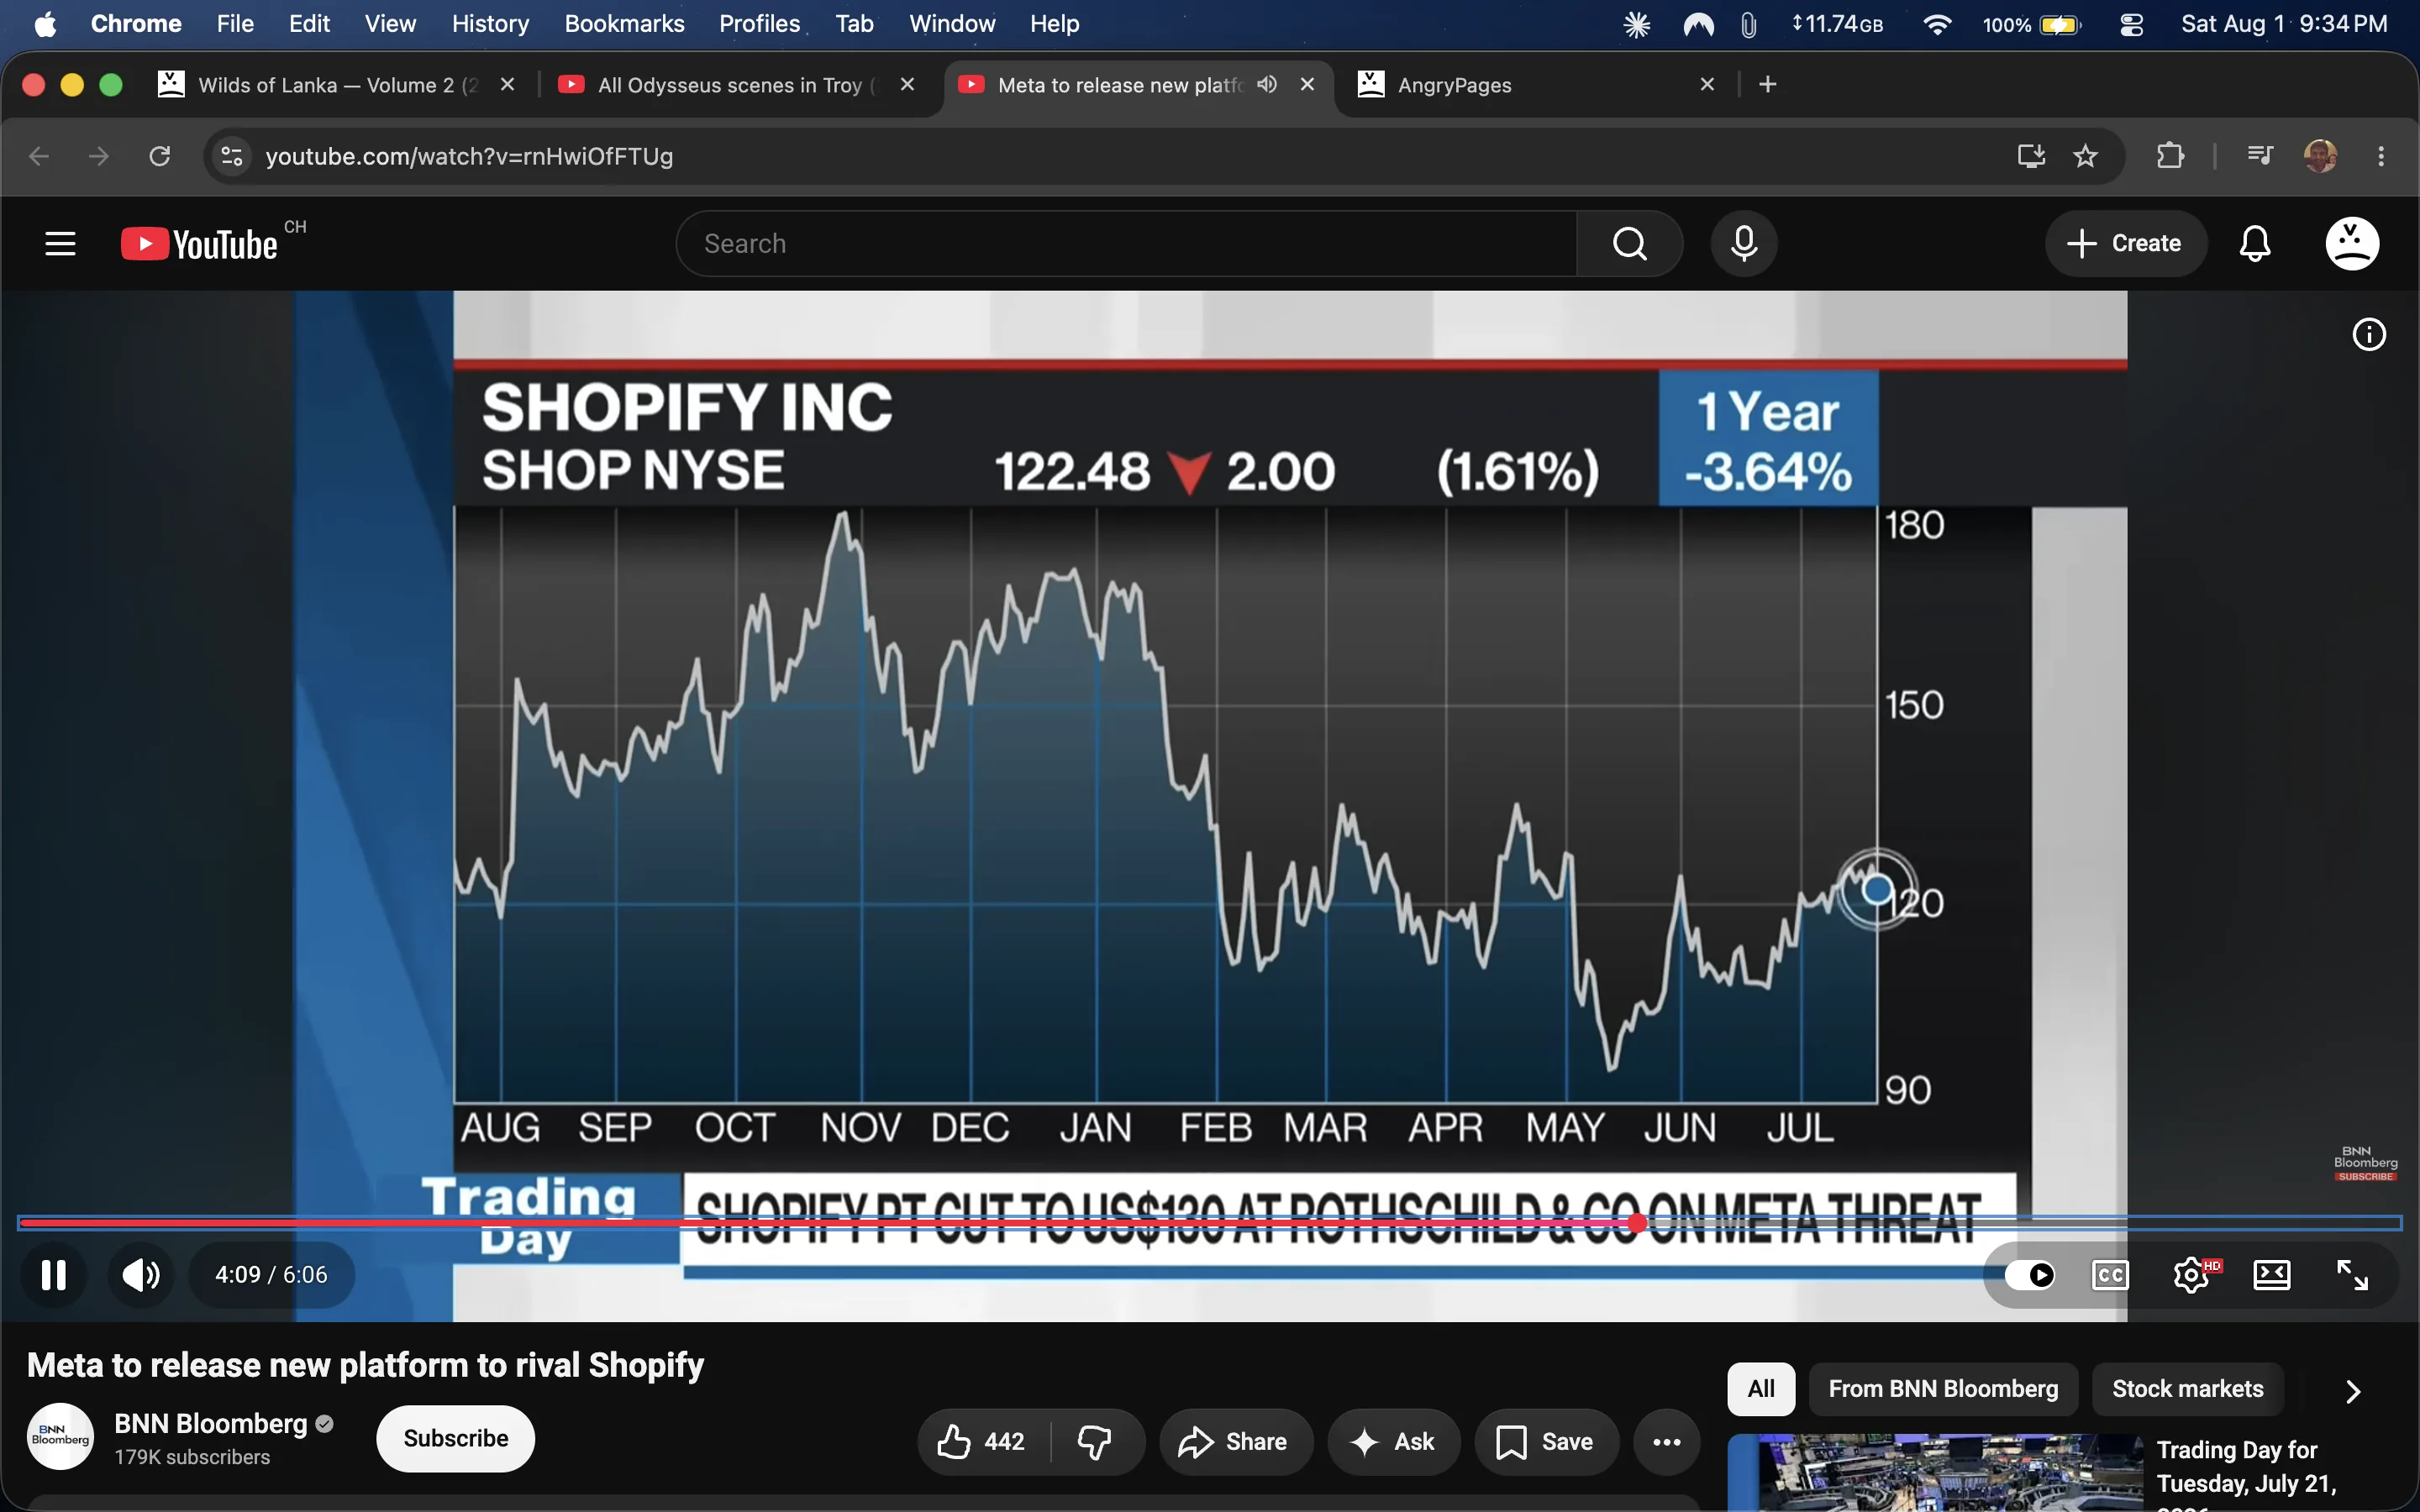The width and height of the screenshot is (2420, 1512).
Task: Dislike this video
Action: 1095,1441
